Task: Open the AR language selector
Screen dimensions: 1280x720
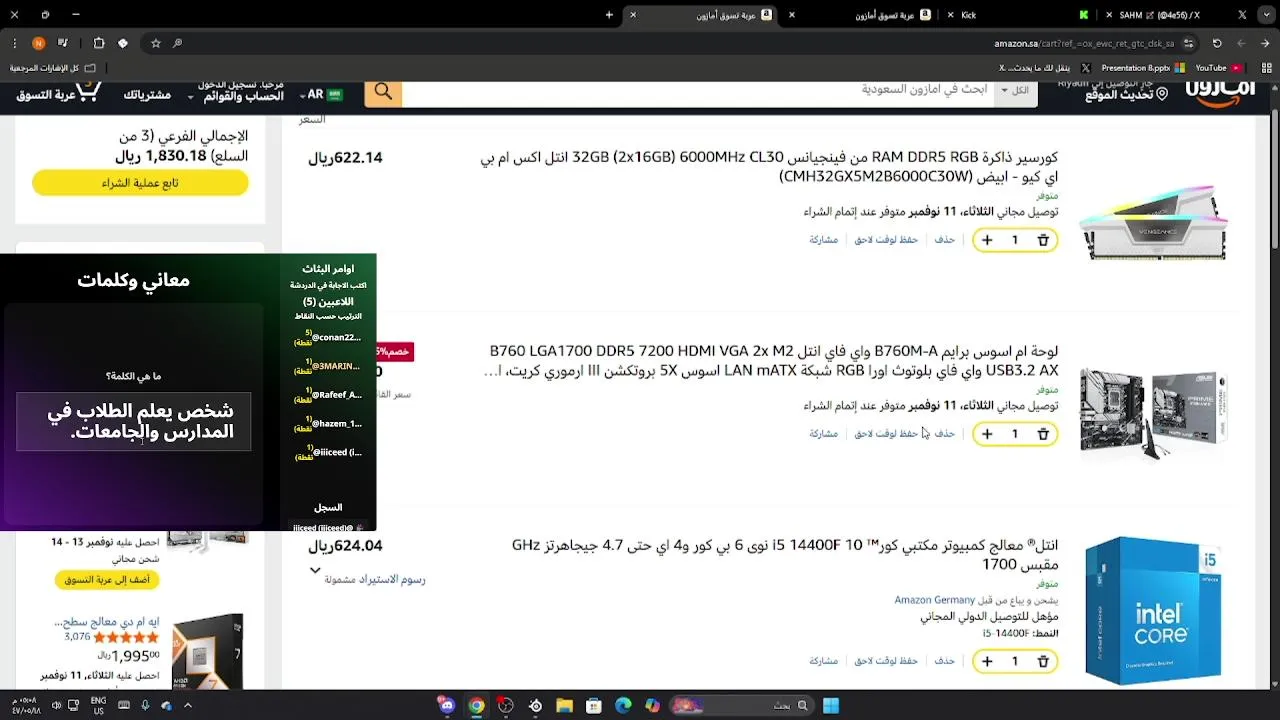Action: click(321, 94)
